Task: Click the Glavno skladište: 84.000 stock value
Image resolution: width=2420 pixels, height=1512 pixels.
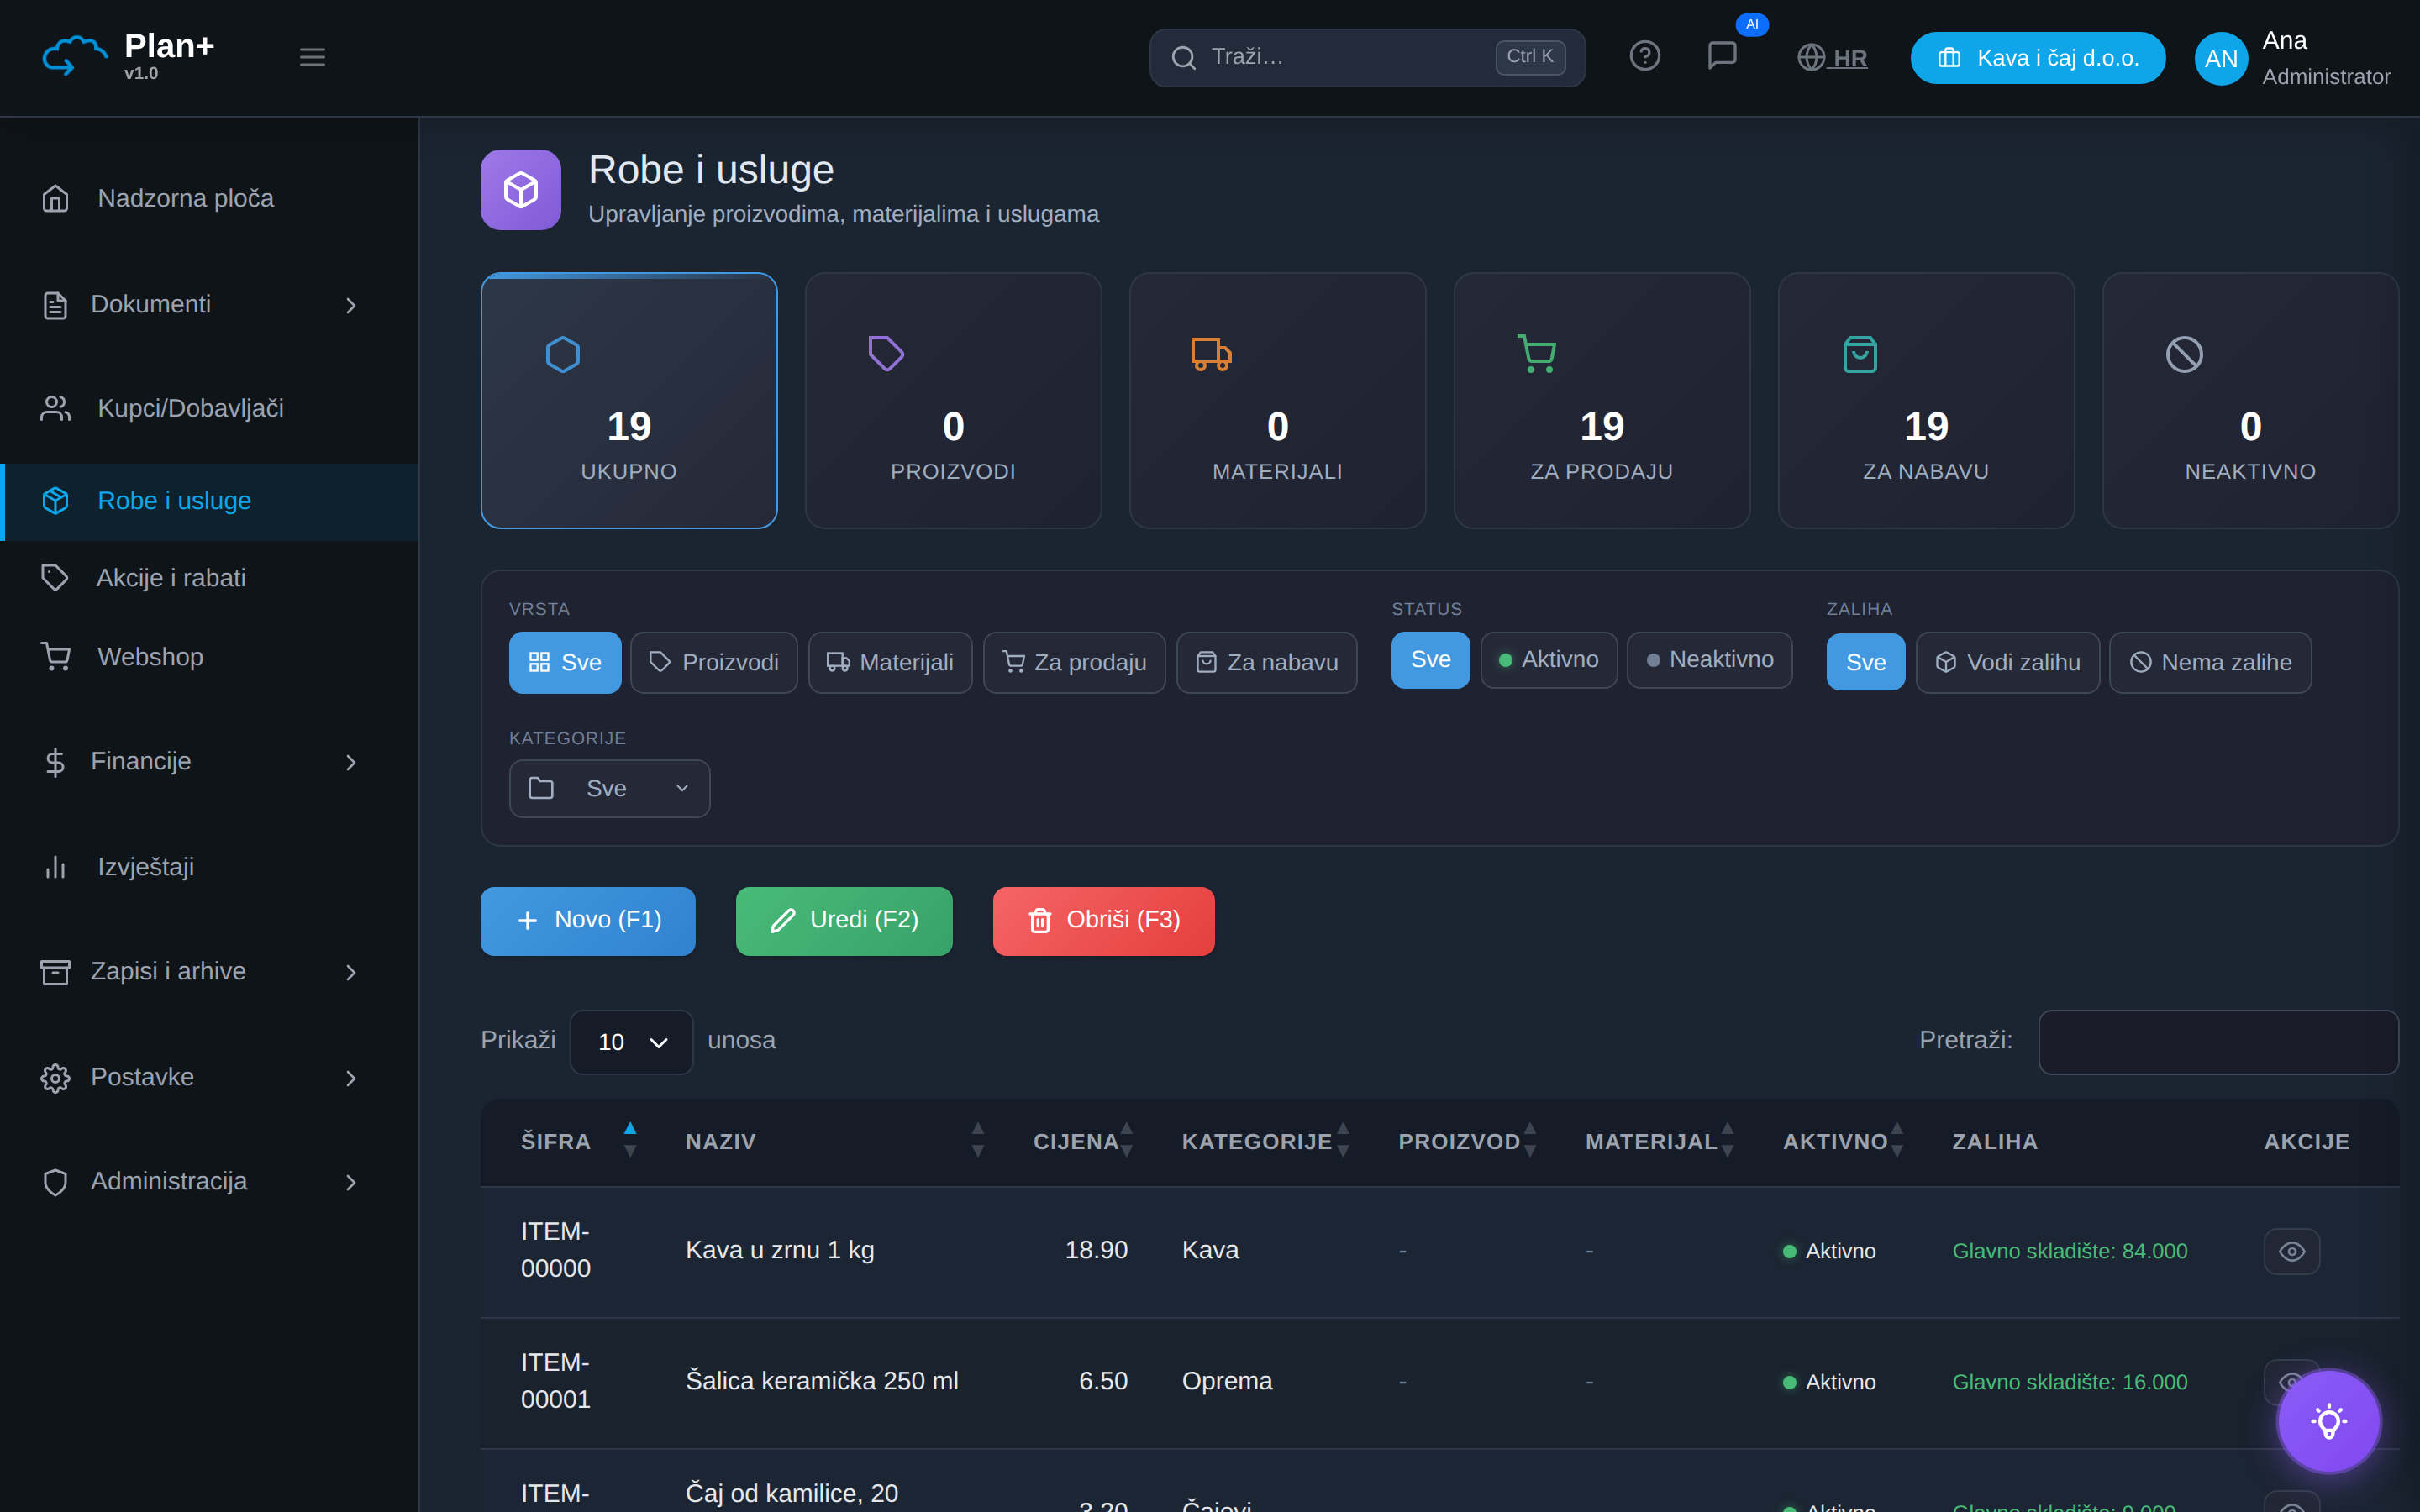Action: tap(2070, 1251)
